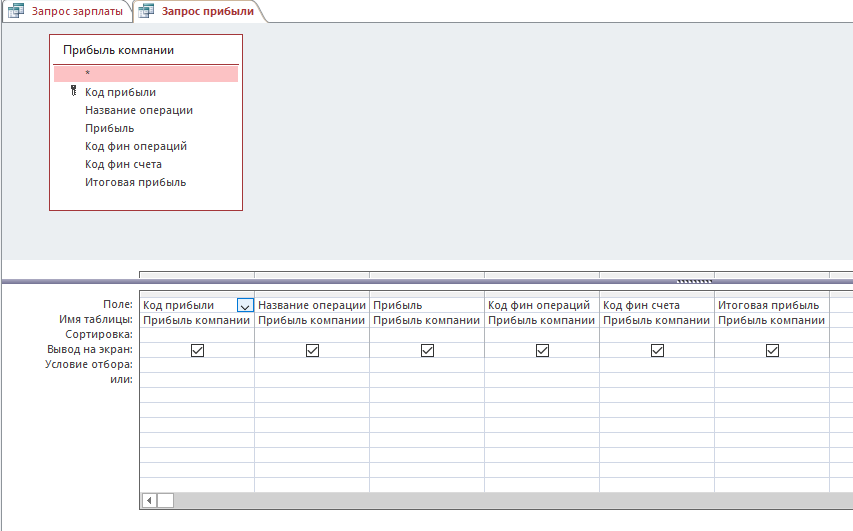Uncheck Вывод на экран for Код фин операций

click(542, 350)
